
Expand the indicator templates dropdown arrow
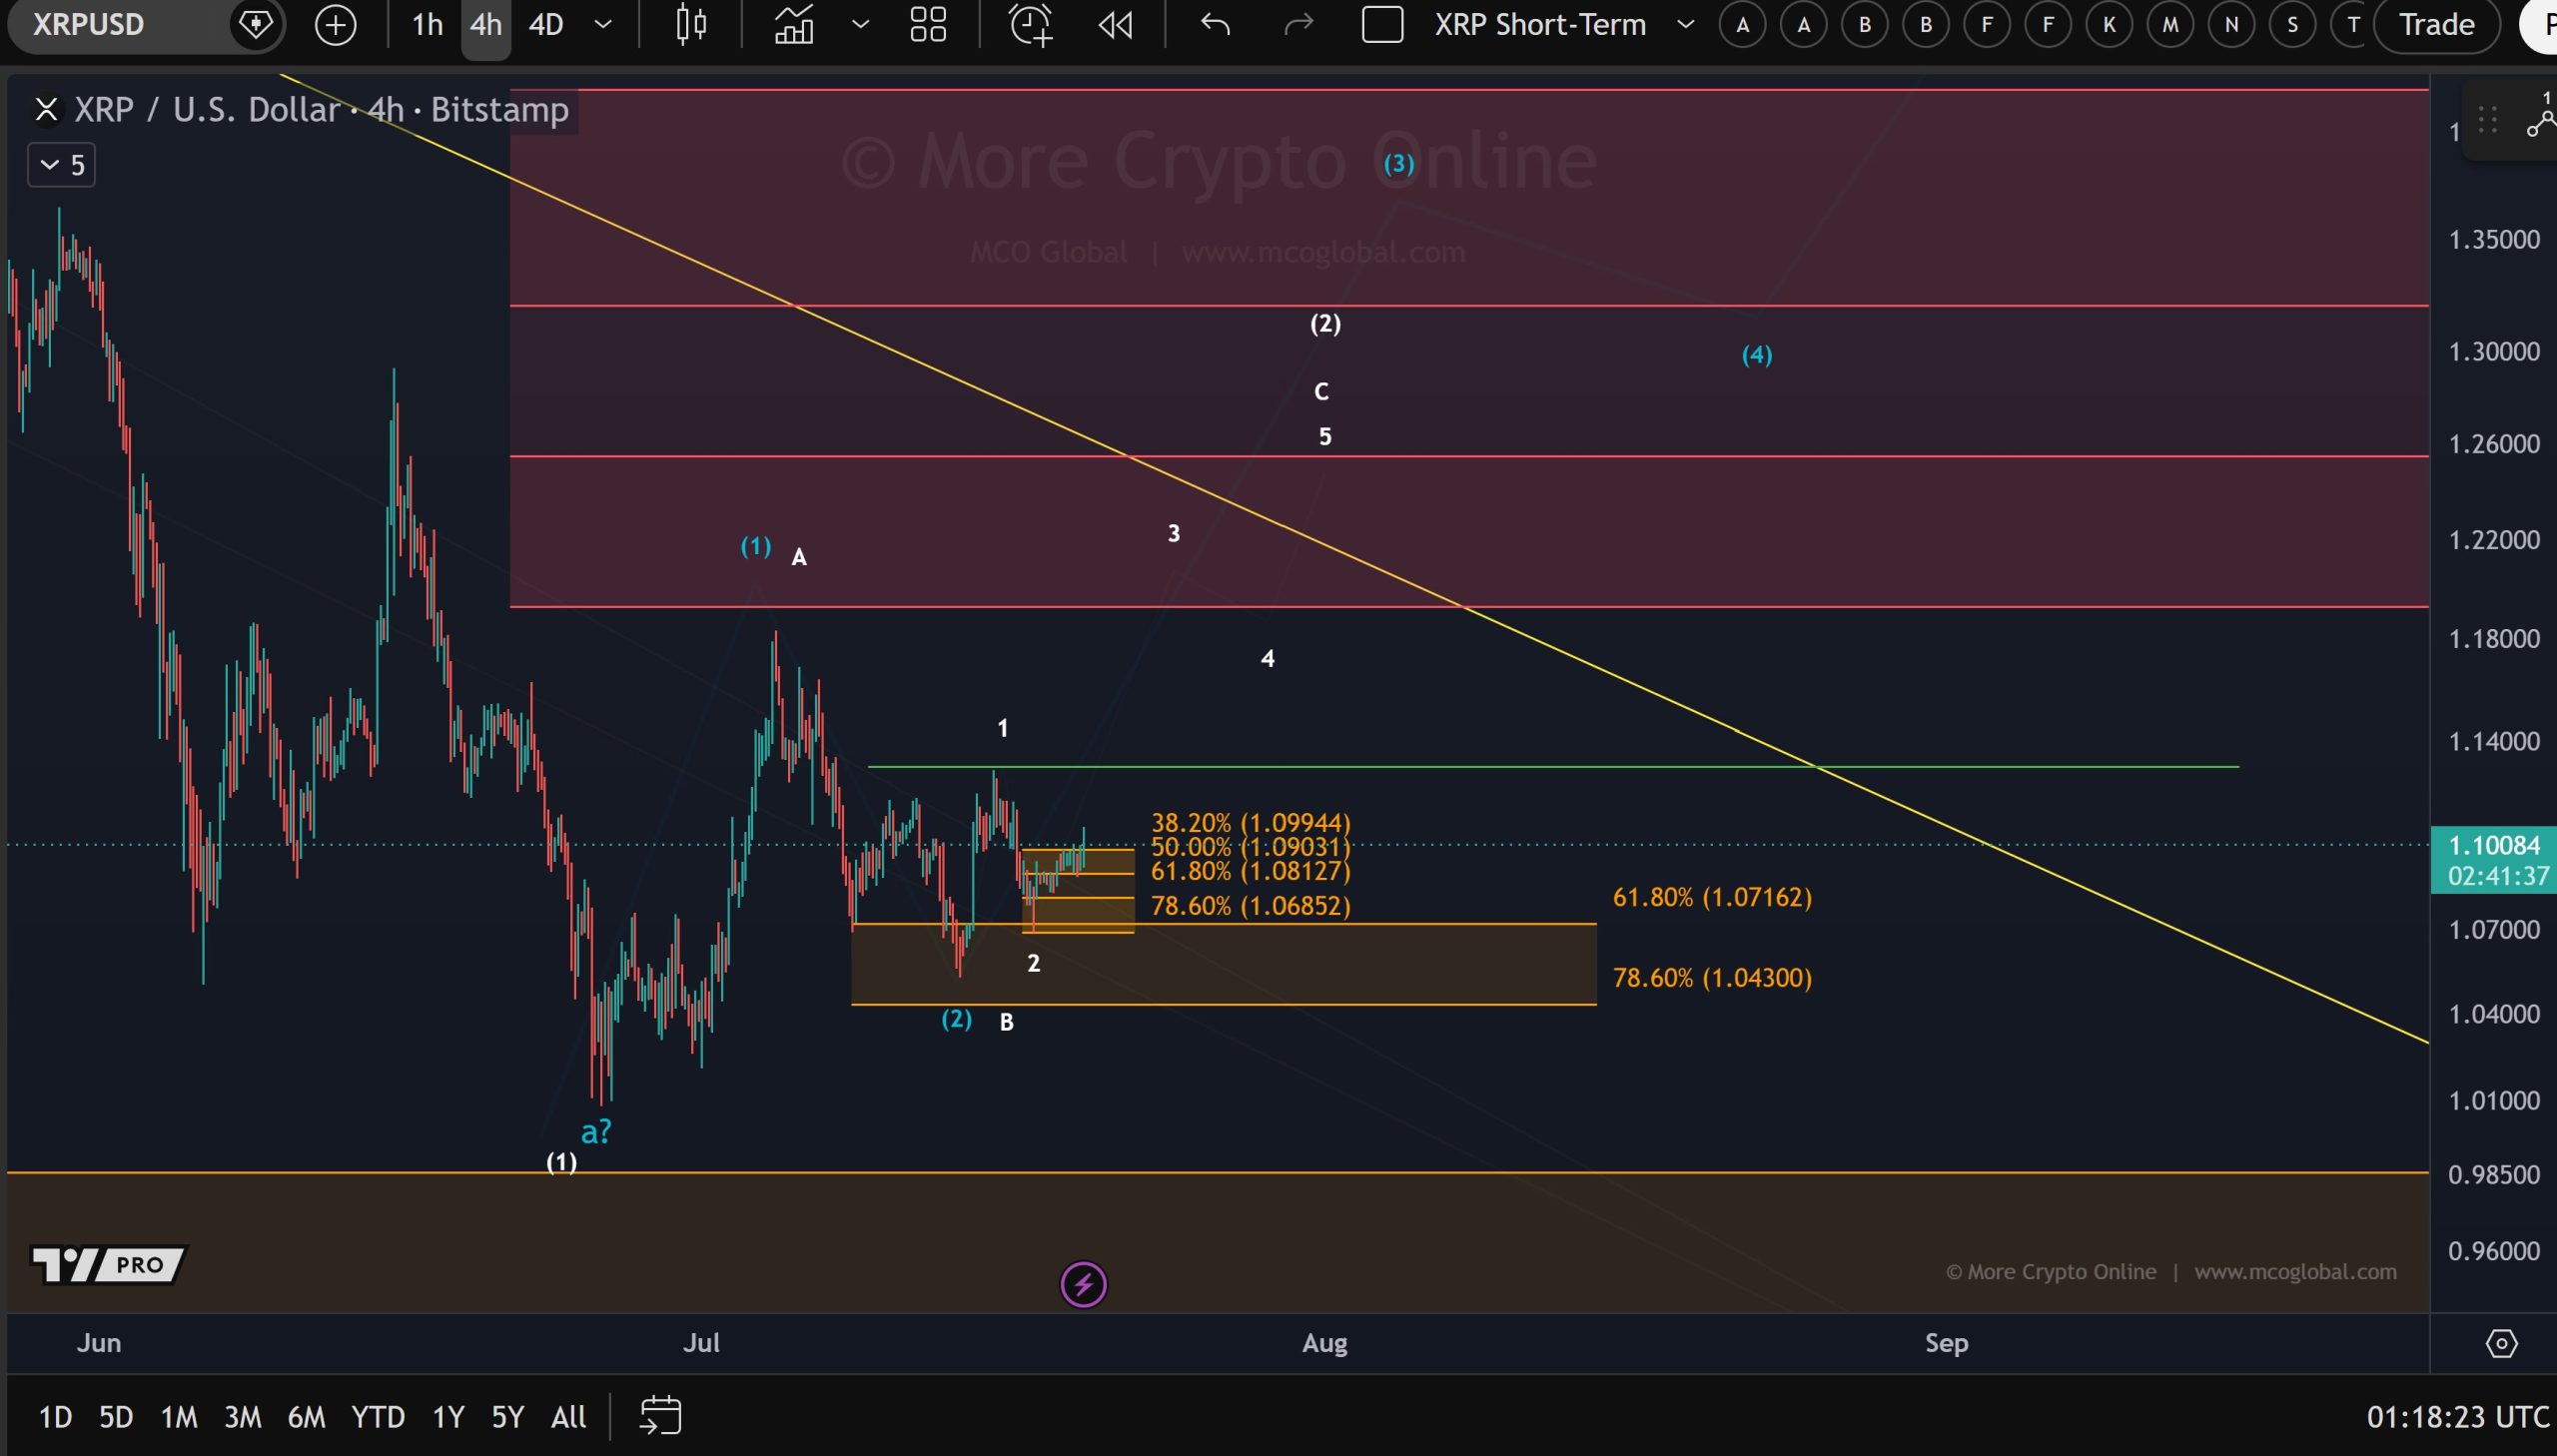click(860, 25)
